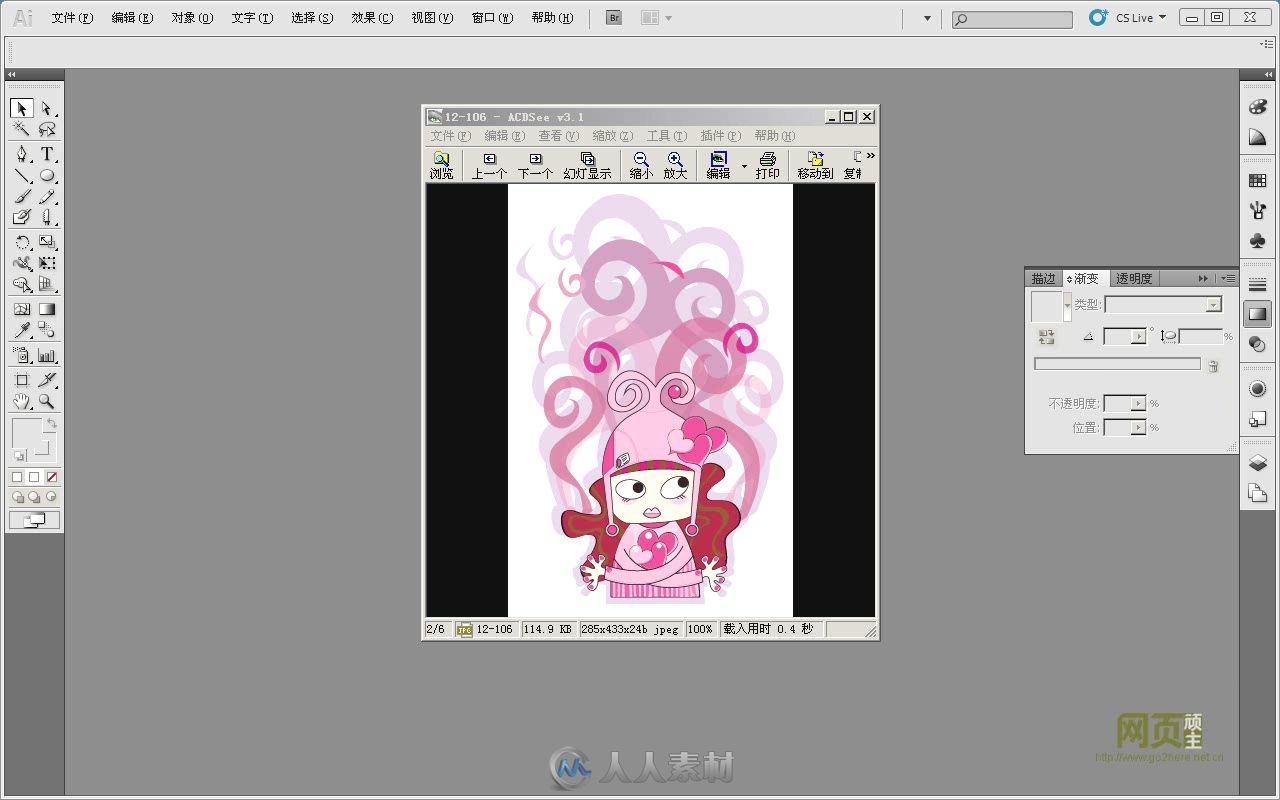This screenshot has width=1280, height=800.
Task: Swap fill and stroke colors
Action: [x=51, y=425]
